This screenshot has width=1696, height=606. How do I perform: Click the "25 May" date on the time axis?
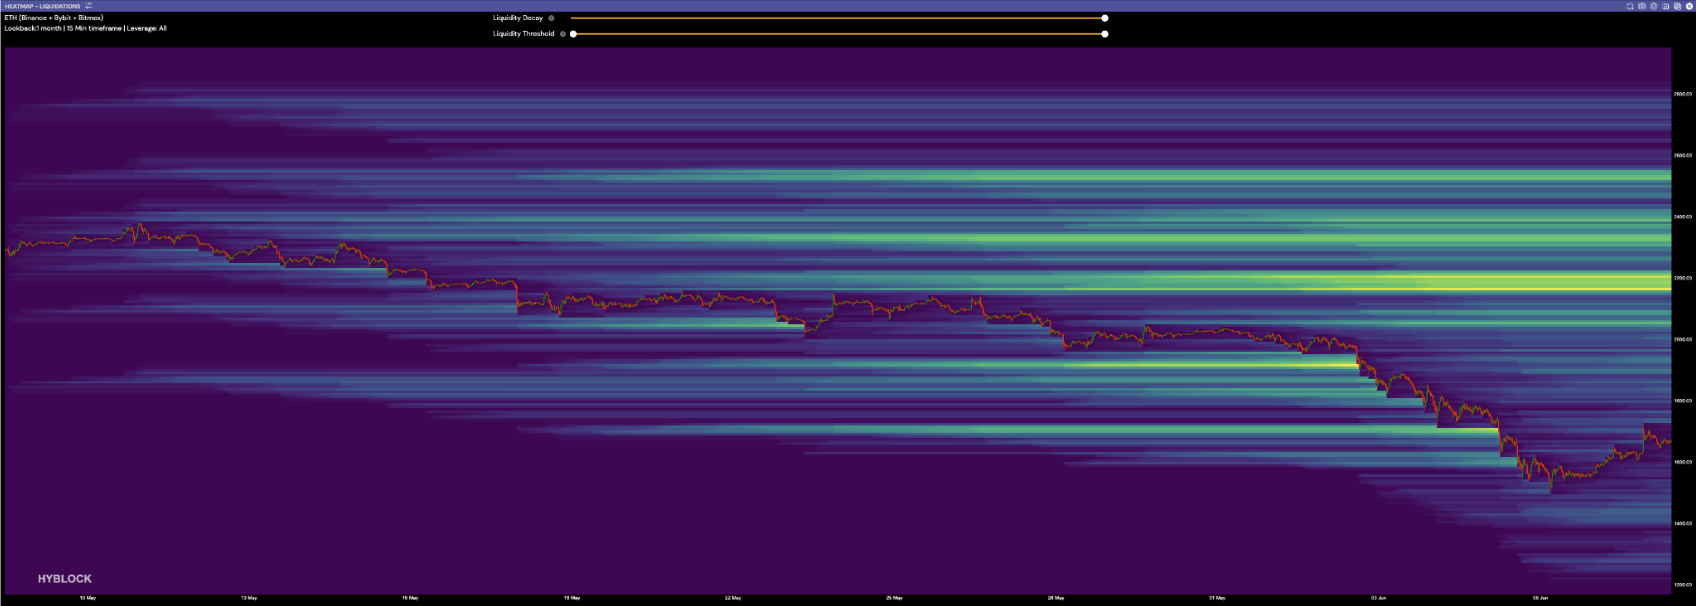coord(895,598)
